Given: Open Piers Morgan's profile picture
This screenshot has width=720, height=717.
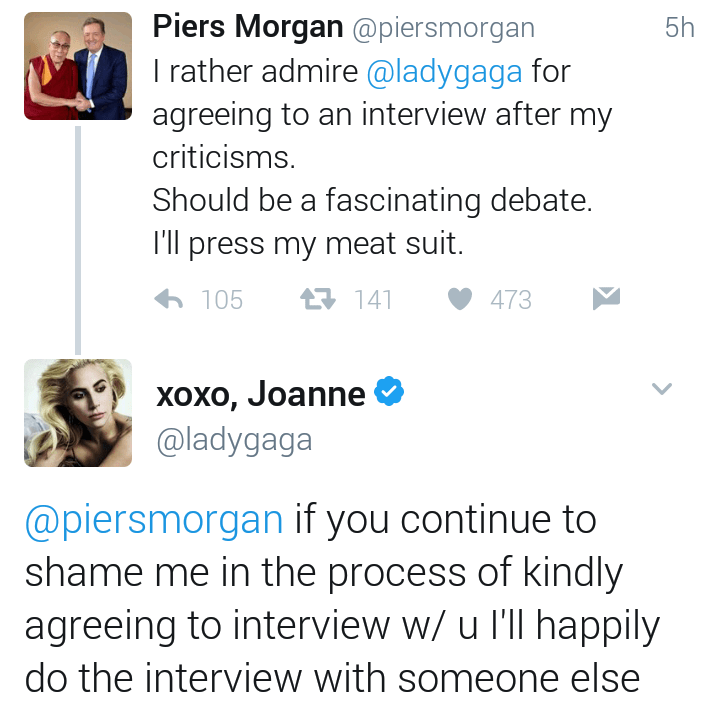Looking at the screenshot, I should click(x=78, y=66).
